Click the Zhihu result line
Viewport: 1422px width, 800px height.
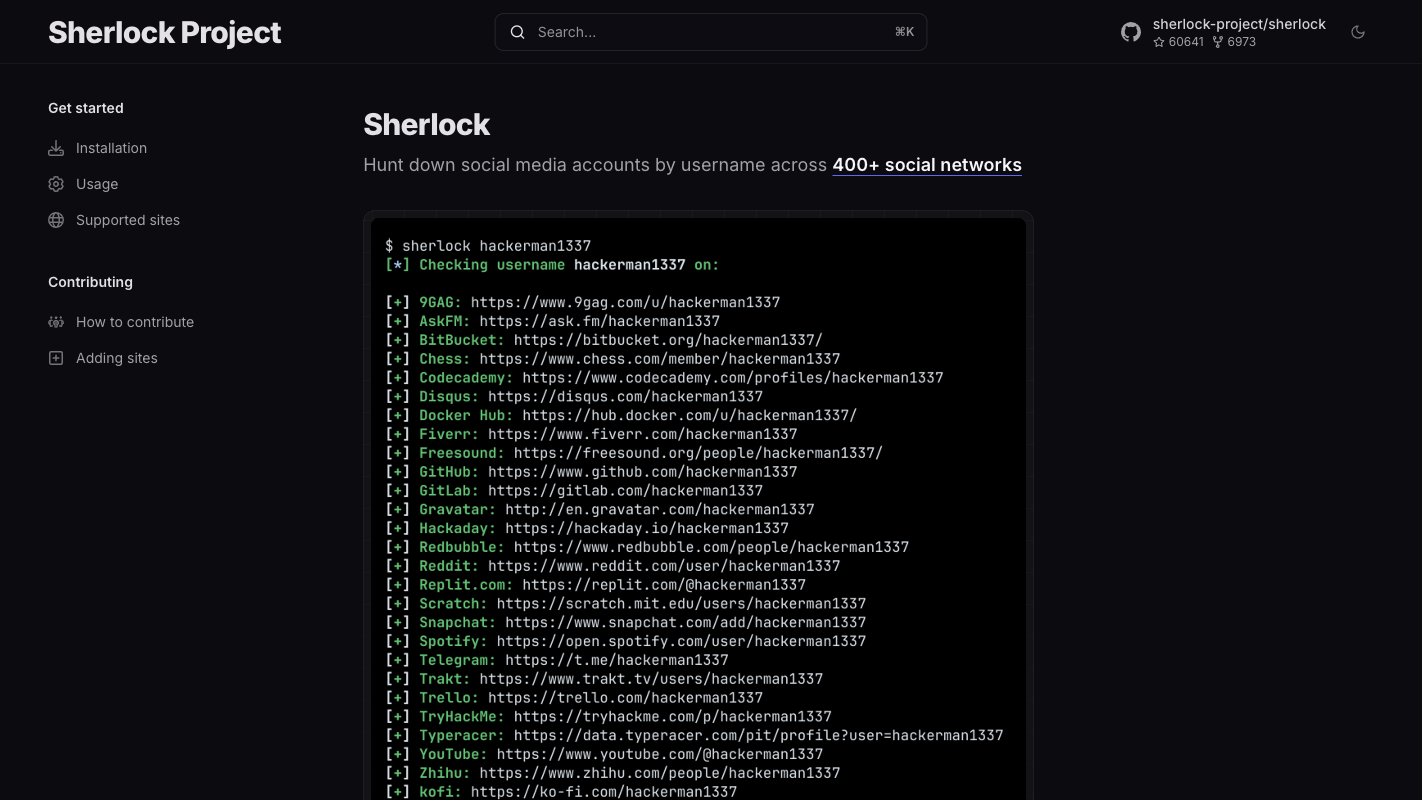612,773
